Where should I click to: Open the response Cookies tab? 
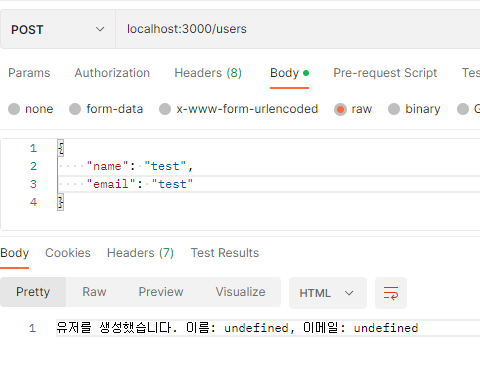pos(68,253)
